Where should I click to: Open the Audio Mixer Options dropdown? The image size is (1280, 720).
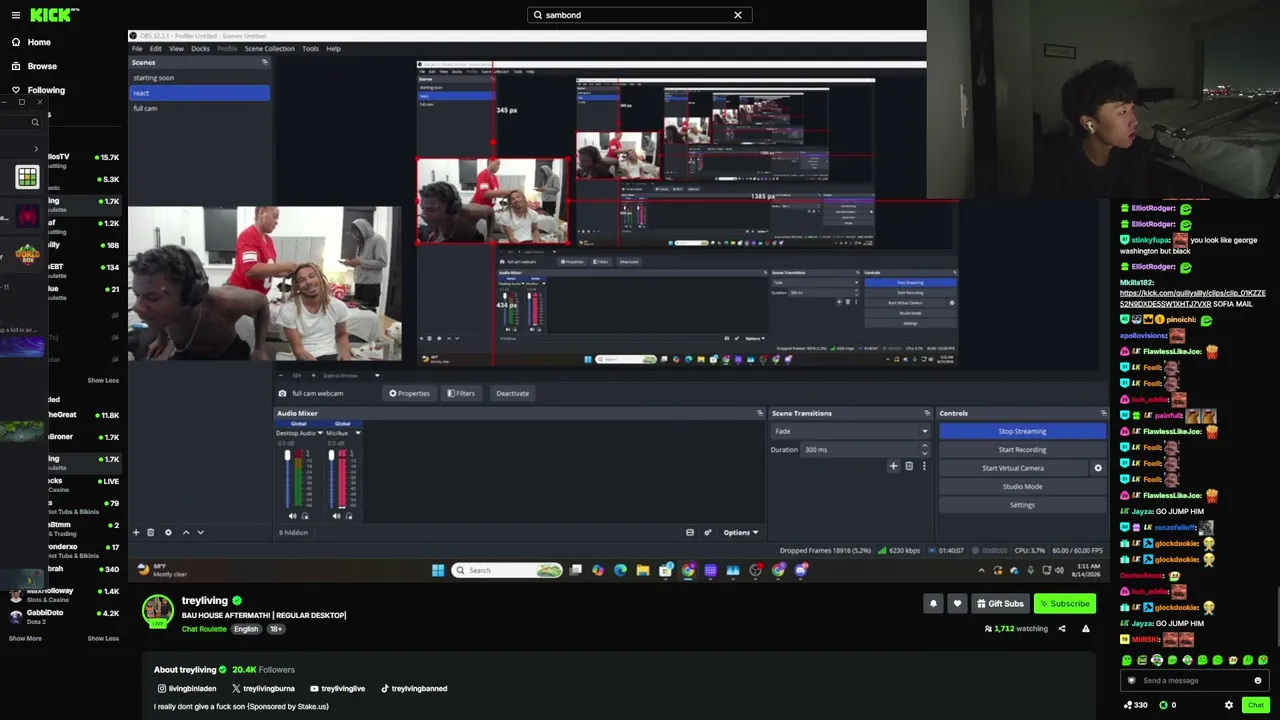(x=741, y=533)
